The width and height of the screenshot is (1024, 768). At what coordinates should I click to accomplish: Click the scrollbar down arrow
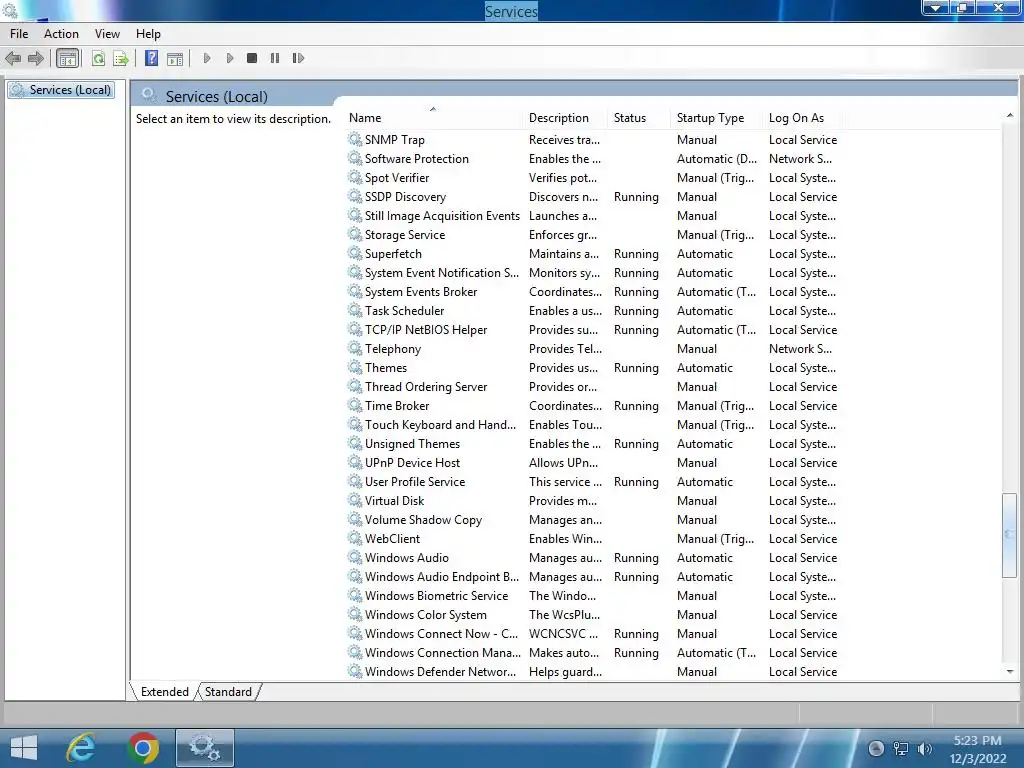[1010, 671]
